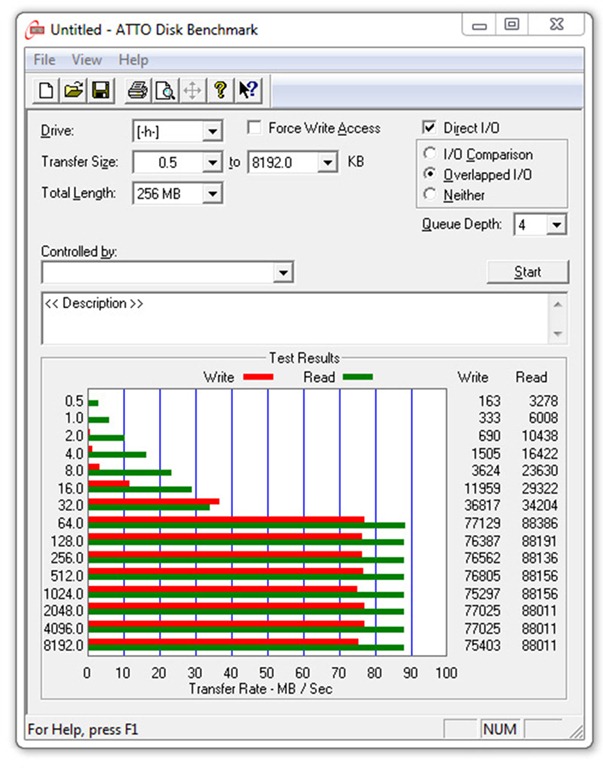Select the Overlapped I/O radio button
Screen dimensions: 603x768
[x=430, y=174]
